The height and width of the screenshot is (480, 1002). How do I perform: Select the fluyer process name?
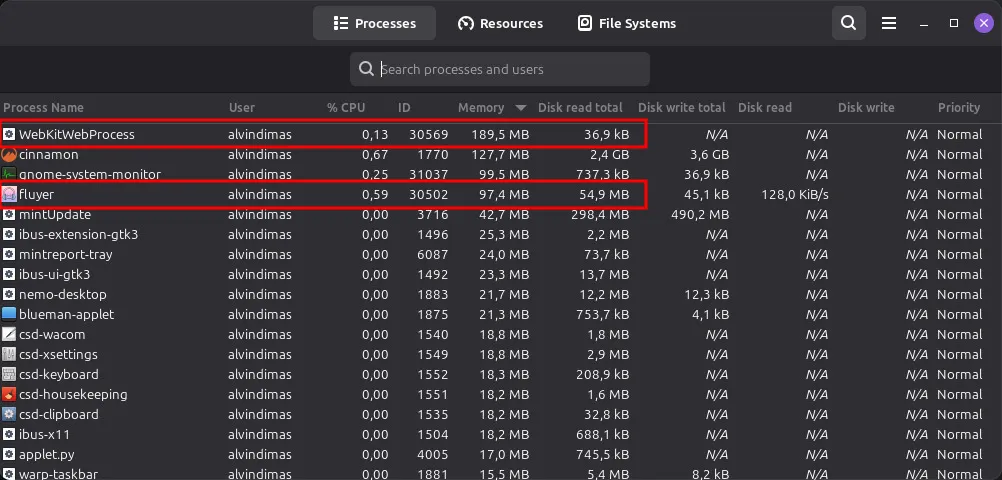[x=36, y=194]
